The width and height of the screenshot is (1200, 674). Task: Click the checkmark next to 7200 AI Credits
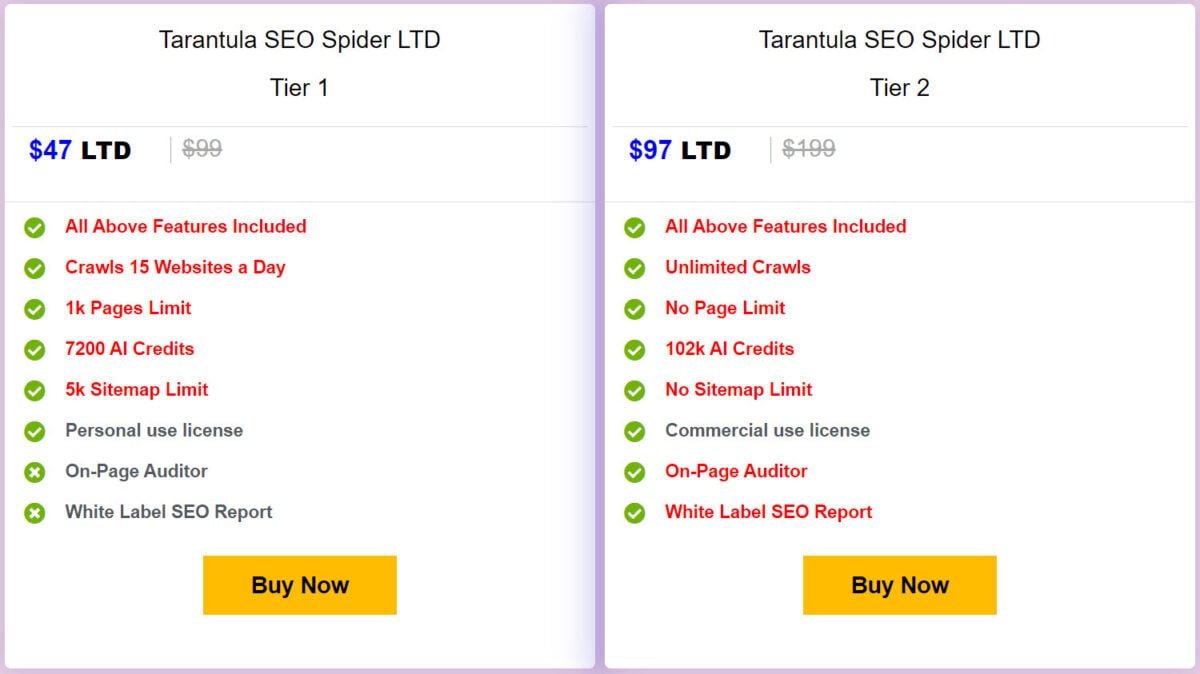click(x=35, y=349)
